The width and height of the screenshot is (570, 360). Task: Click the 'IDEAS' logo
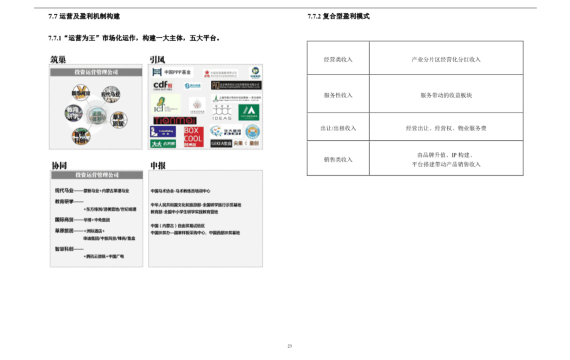(222, 113)
